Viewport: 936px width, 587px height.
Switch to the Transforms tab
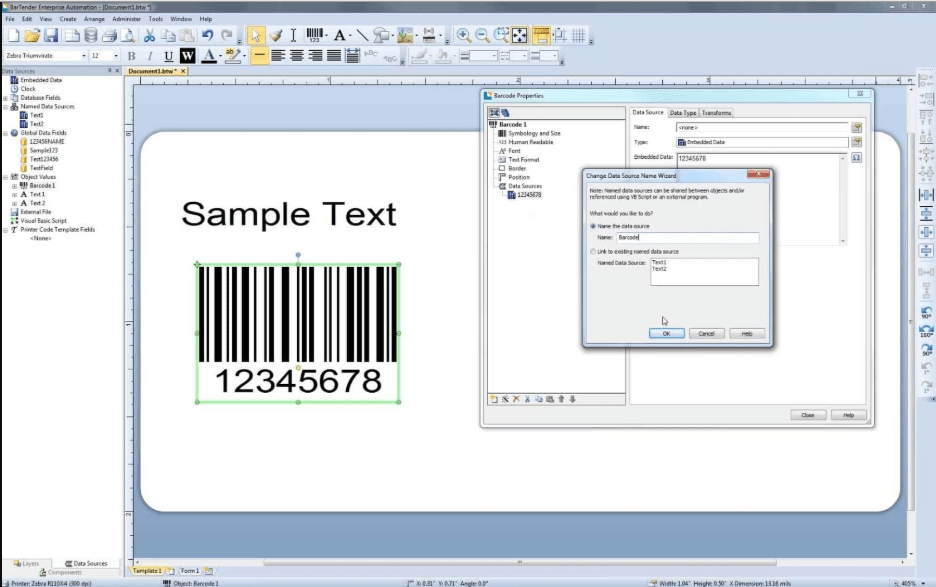[x=716, y=113]
